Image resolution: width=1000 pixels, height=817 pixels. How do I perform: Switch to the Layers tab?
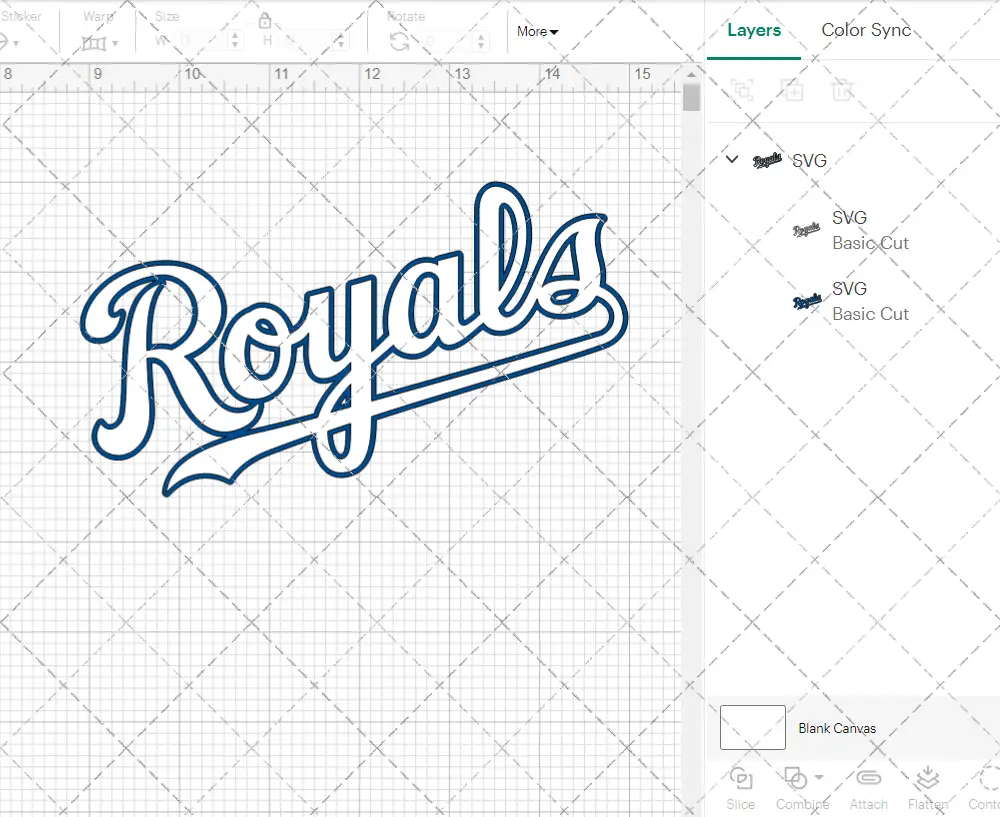coord(754,30)
